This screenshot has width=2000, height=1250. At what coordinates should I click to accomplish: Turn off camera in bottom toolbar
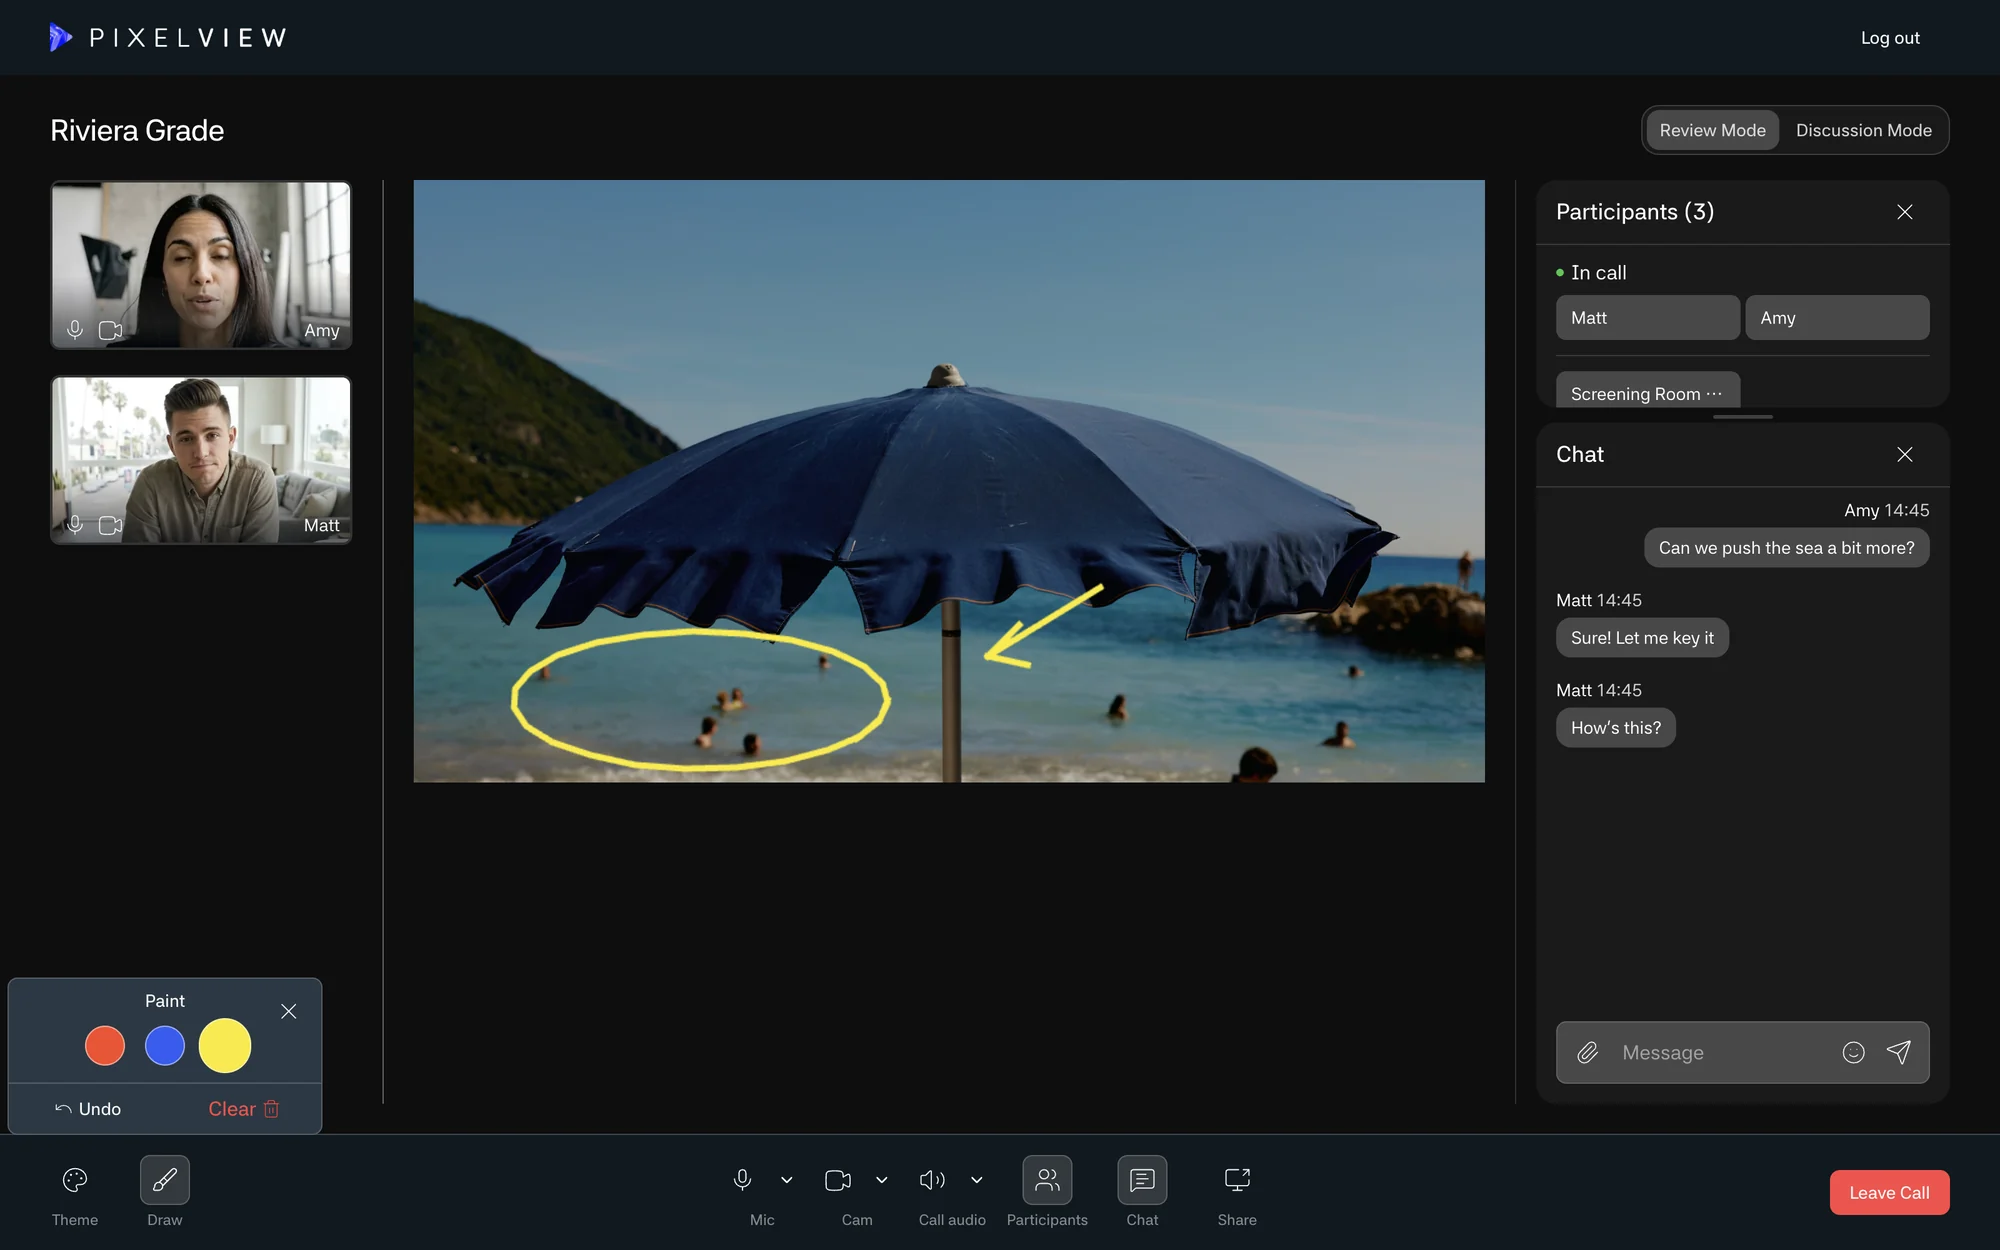(838, 1180)
